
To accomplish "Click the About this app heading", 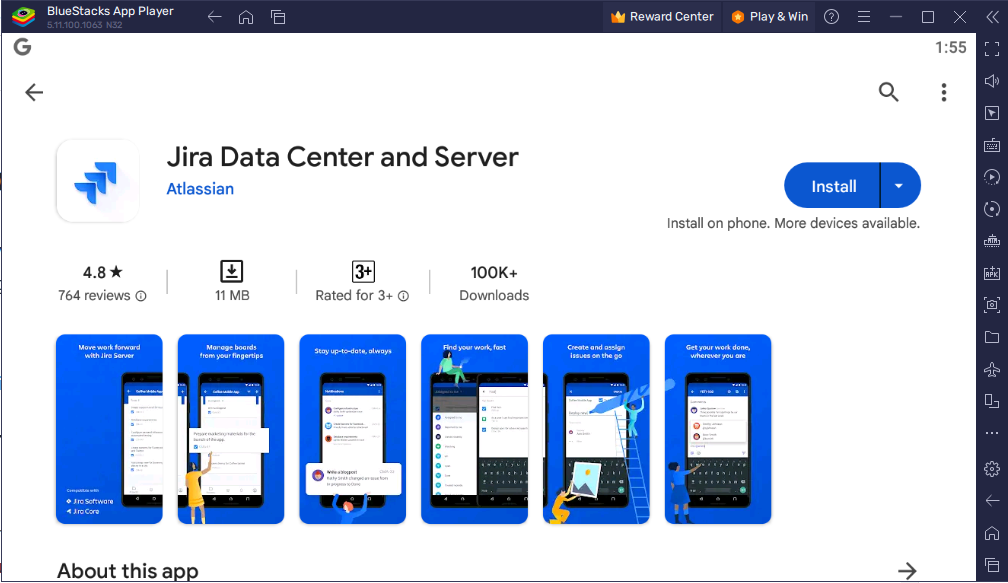I will (127, 571).
